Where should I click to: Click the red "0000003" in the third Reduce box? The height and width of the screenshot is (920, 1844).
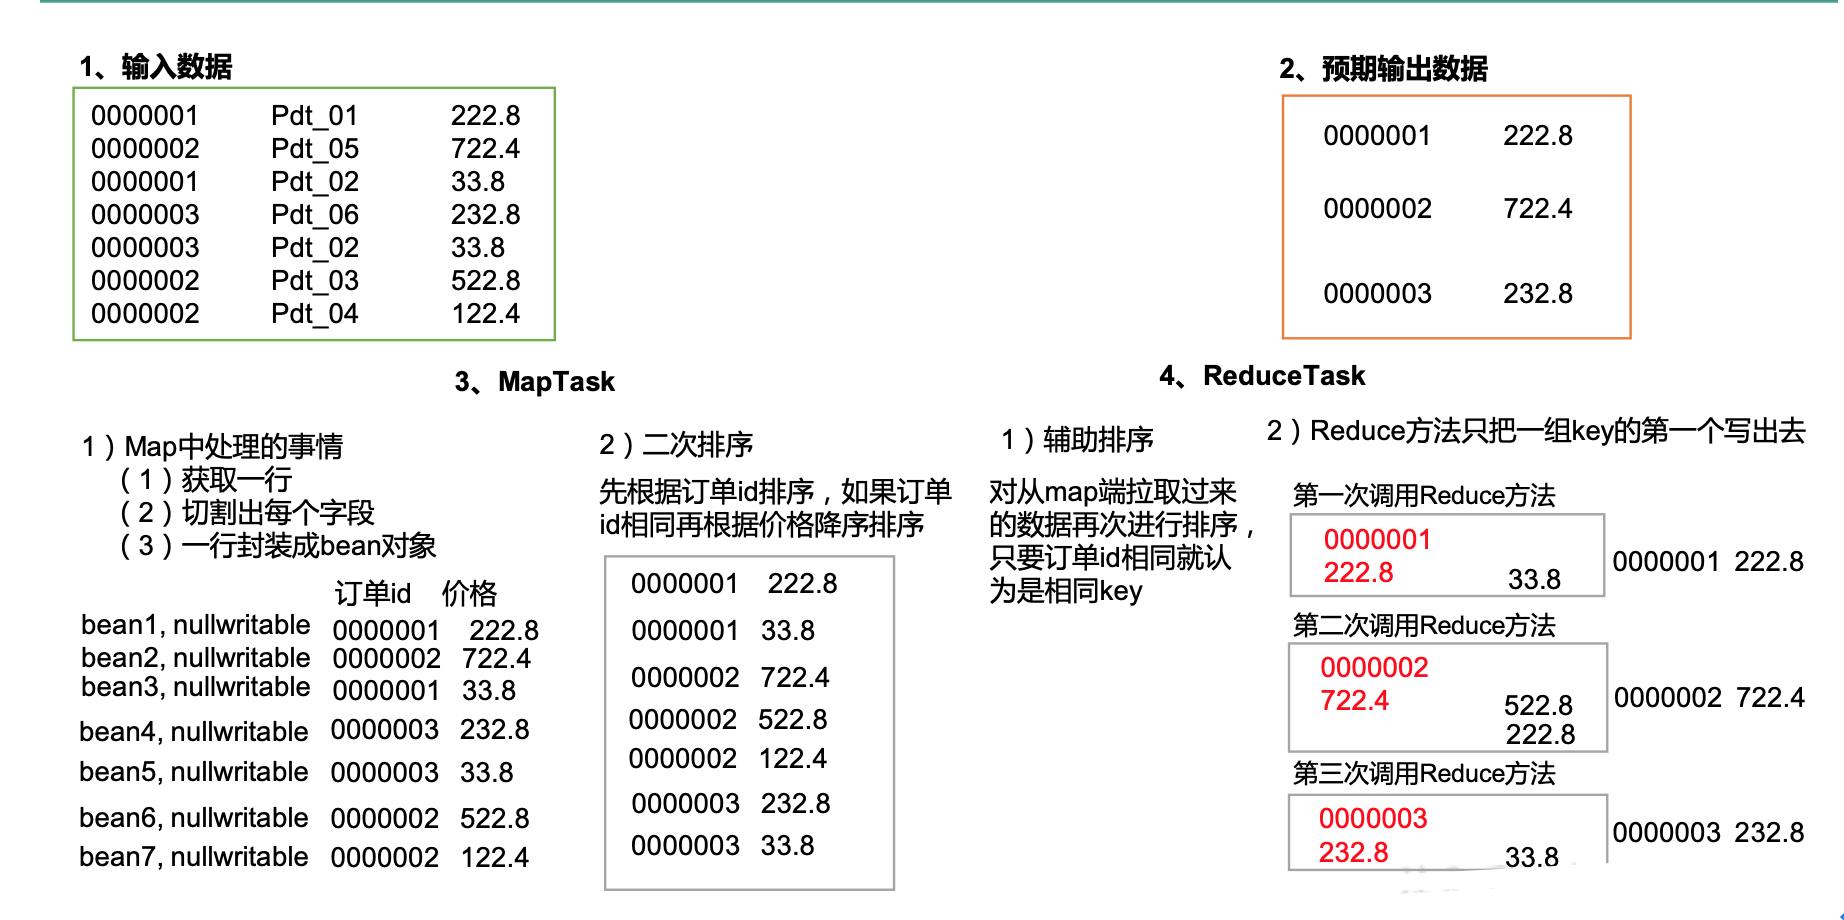point(1373,819)
